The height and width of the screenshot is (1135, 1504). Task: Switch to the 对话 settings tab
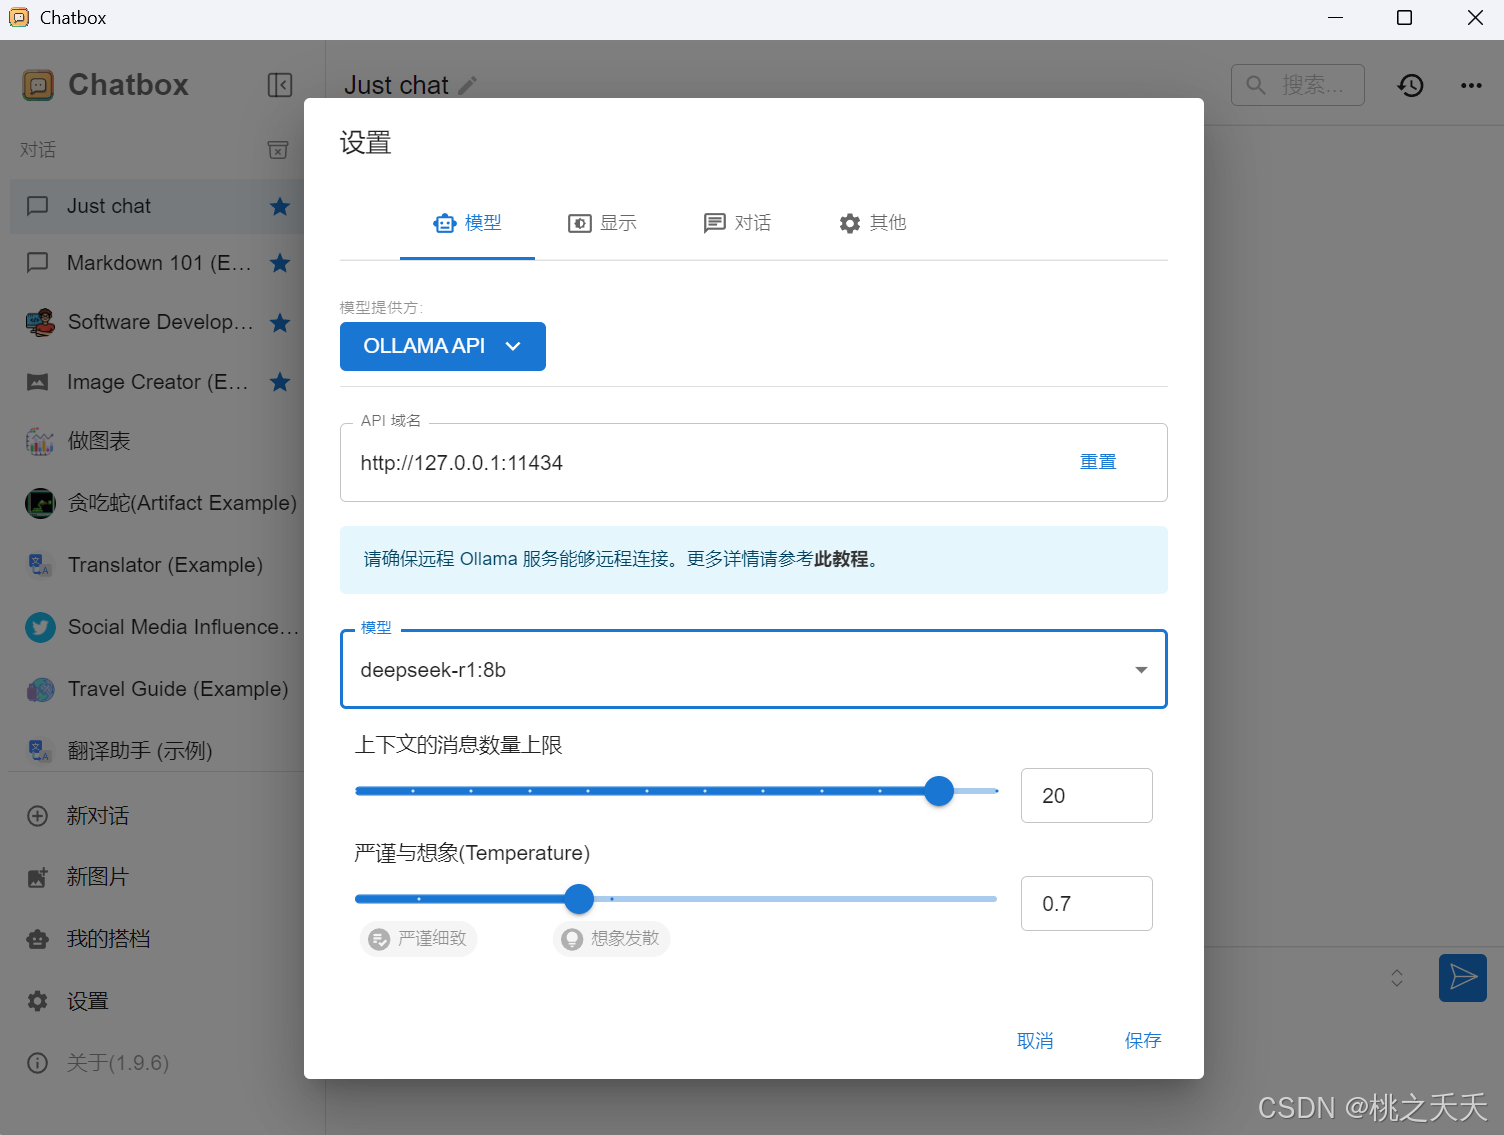click(x=737, y=223)
